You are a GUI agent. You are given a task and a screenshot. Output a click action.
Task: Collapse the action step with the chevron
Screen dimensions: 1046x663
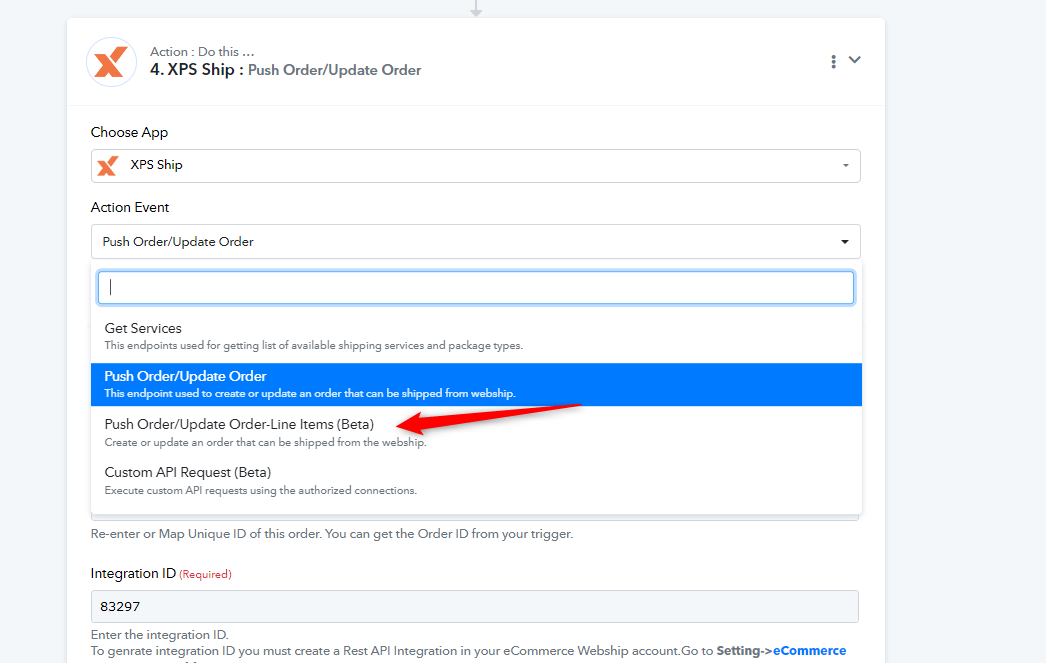tap(855, 60)
